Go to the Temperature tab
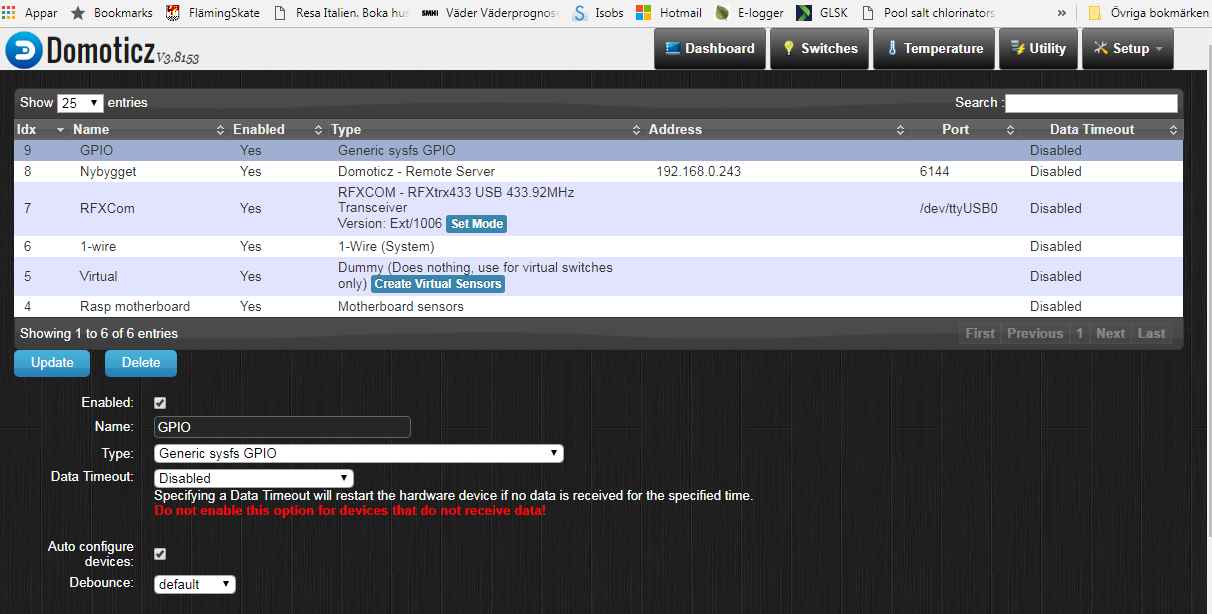This screenshot has height=614, width=1212. [x=934, y=49]
